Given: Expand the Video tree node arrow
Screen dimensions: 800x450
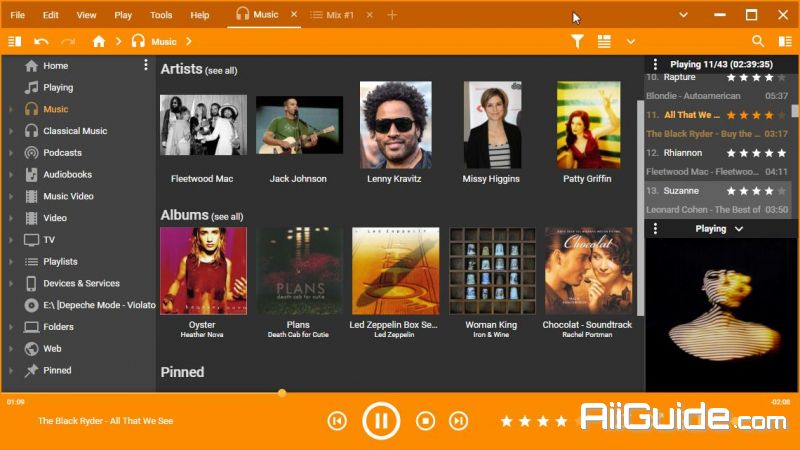Looking at the screenshot, I should pyautogui.click(x=11, y=218).
